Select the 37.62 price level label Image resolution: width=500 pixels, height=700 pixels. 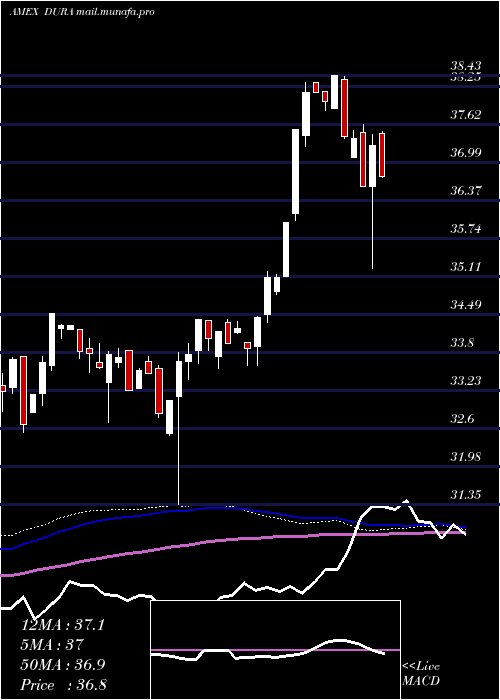click(466, 115)
